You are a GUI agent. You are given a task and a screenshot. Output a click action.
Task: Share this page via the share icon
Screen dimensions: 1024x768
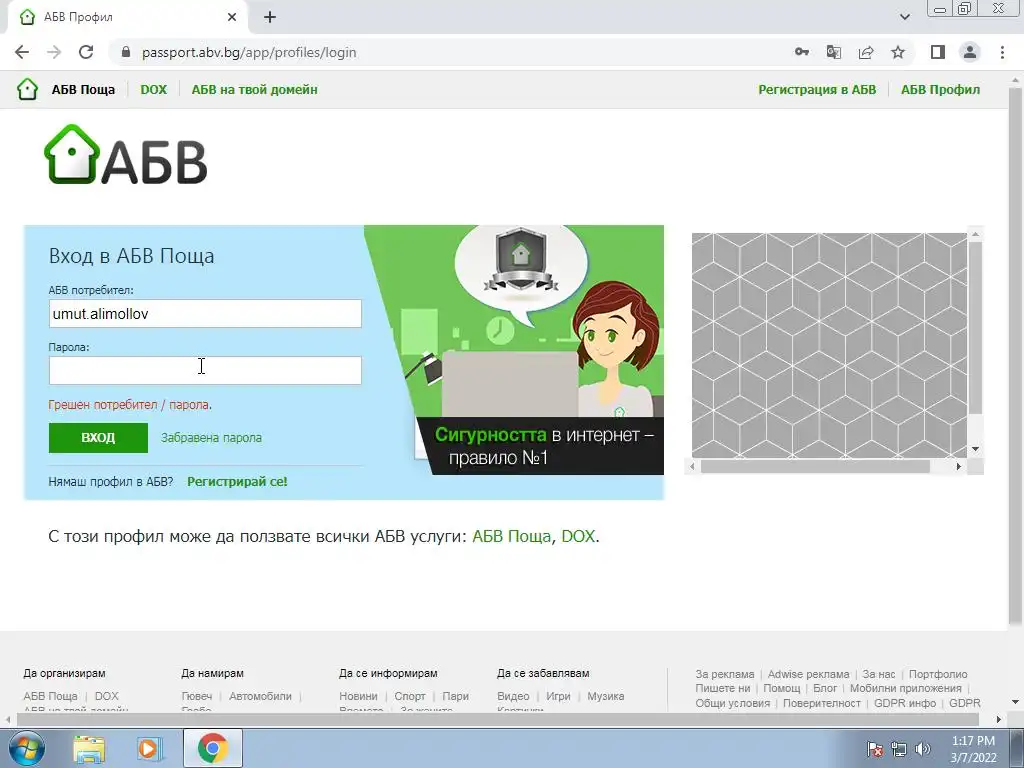[x=866, y=52]
